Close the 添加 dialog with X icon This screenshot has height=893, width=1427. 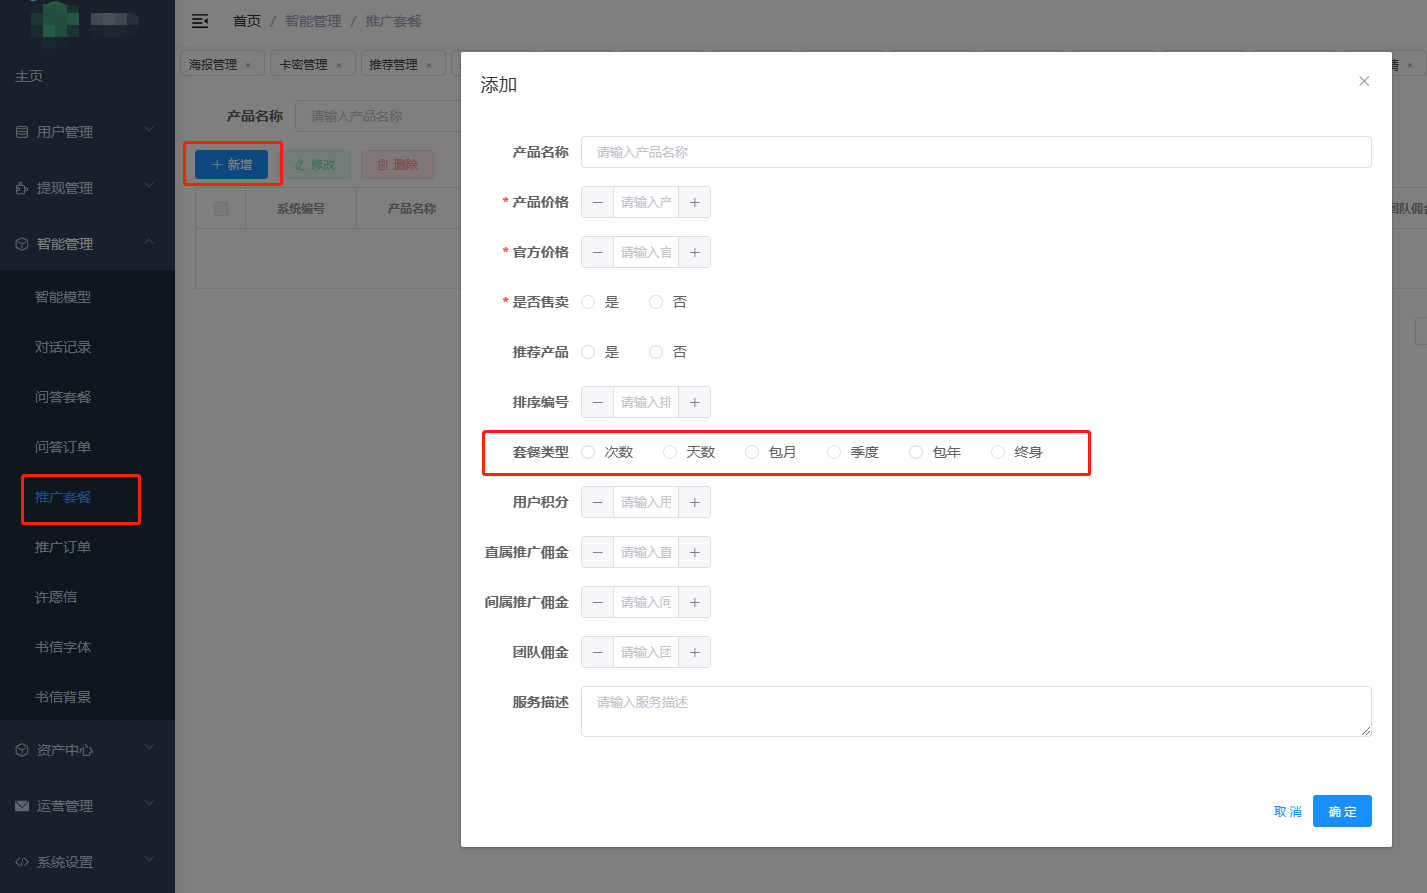(x=1364, y=81)
